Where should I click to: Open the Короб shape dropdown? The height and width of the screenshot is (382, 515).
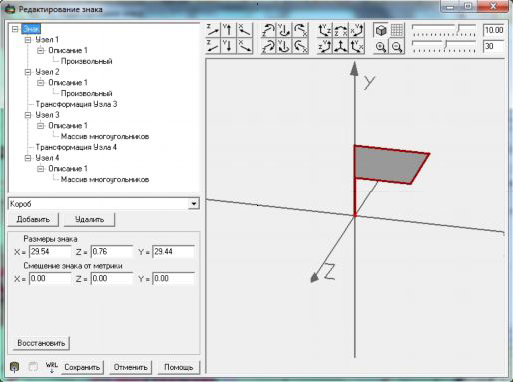[194, 204]
